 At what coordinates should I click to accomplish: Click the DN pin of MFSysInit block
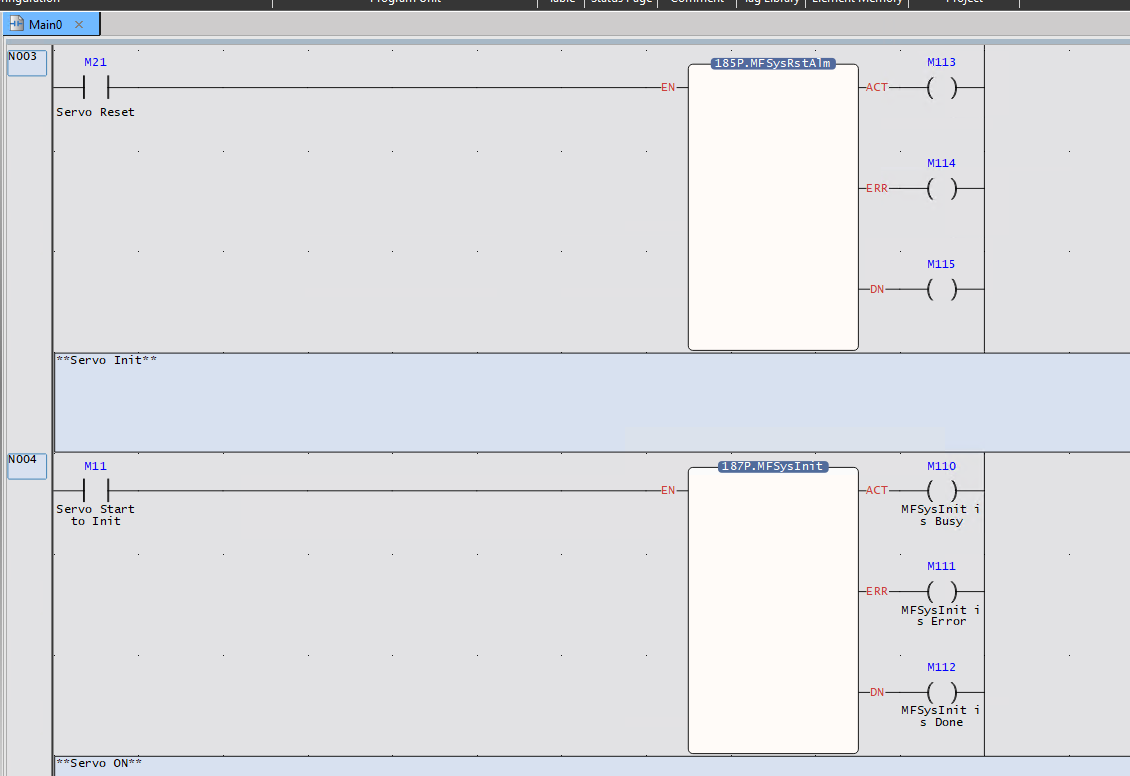point(876,693)
